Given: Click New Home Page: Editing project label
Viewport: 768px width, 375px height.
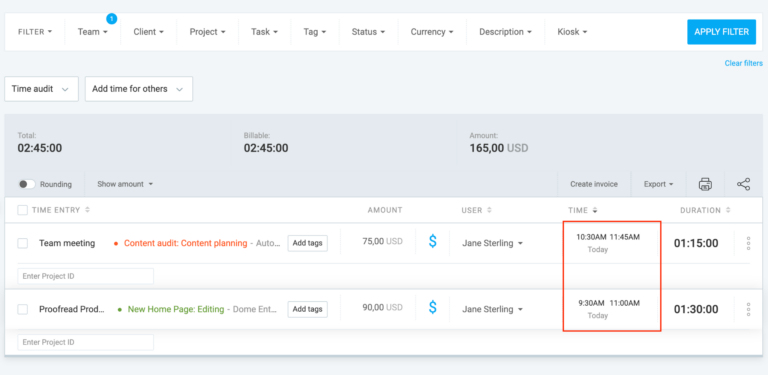Looking at the screenshot, I should coord(176,309).
